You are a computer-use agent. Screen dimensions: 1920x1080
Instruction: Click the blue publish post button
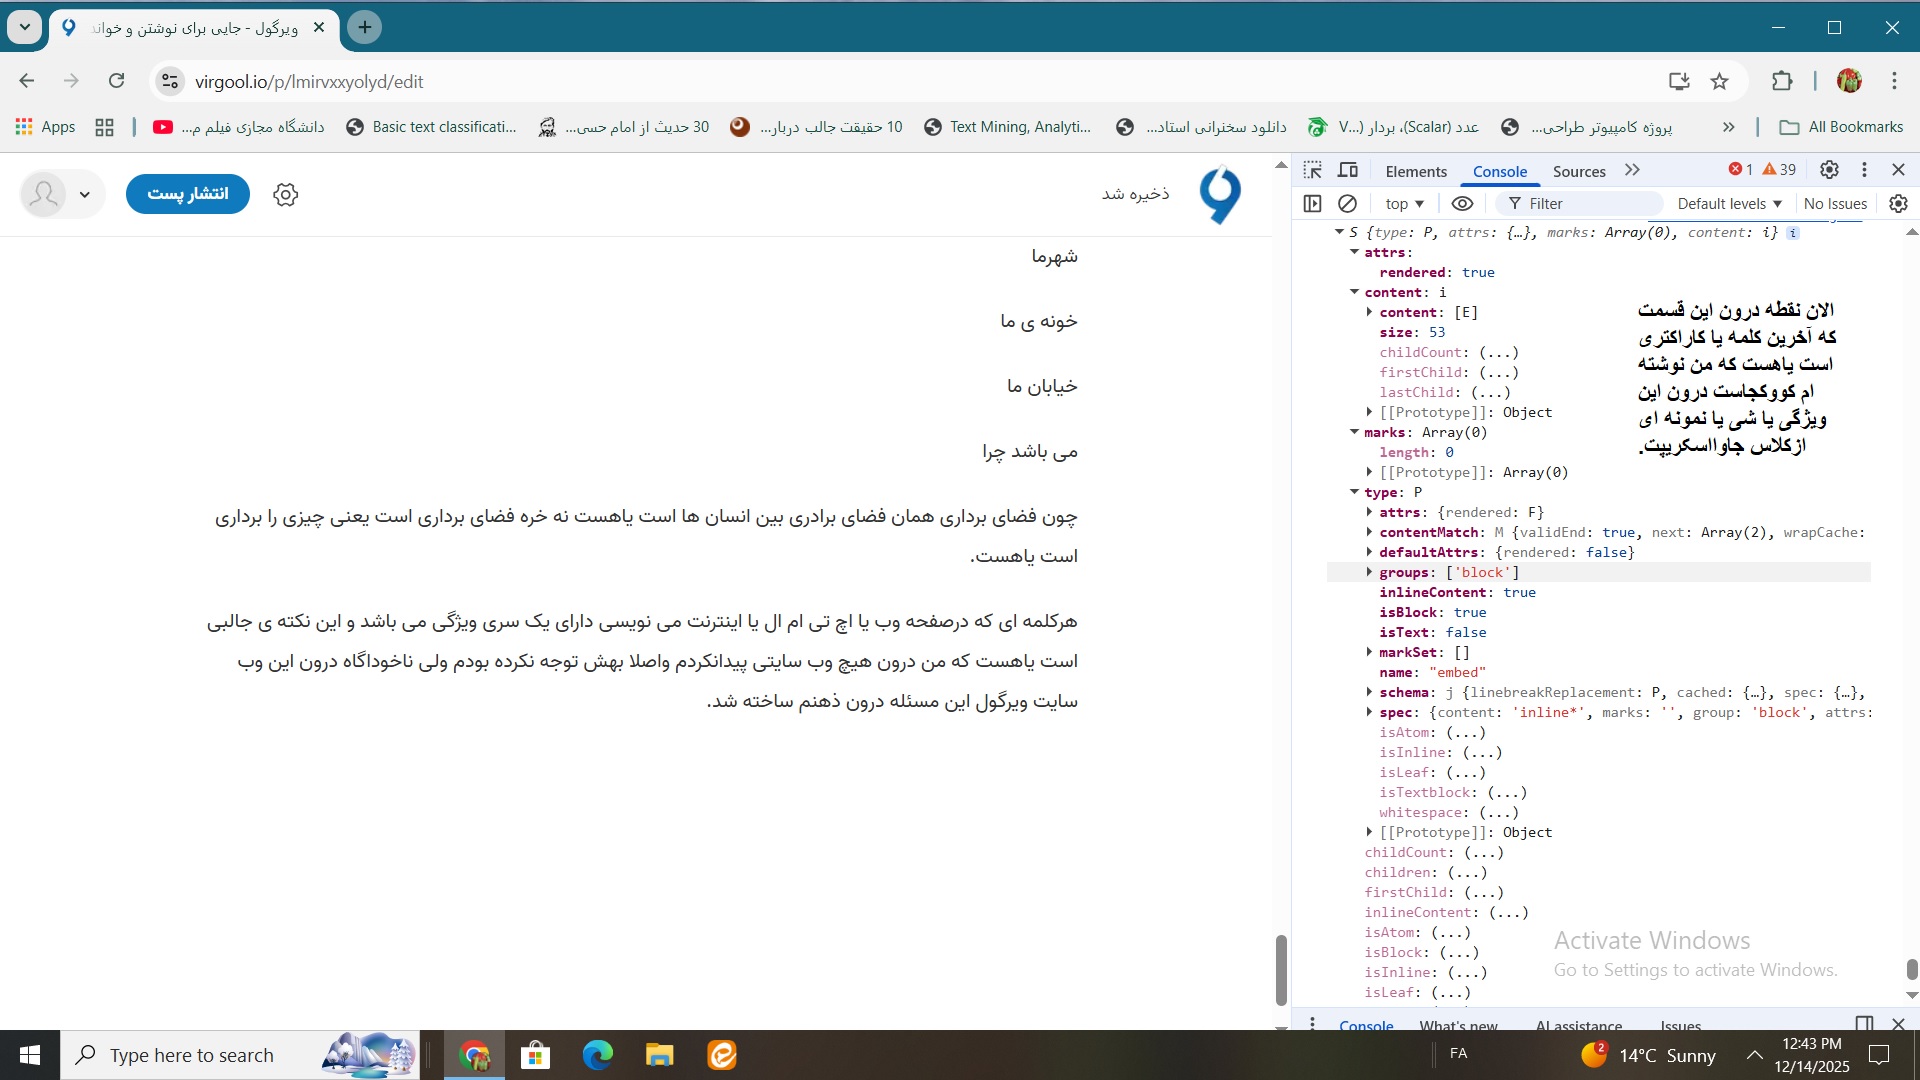(188, 194)
